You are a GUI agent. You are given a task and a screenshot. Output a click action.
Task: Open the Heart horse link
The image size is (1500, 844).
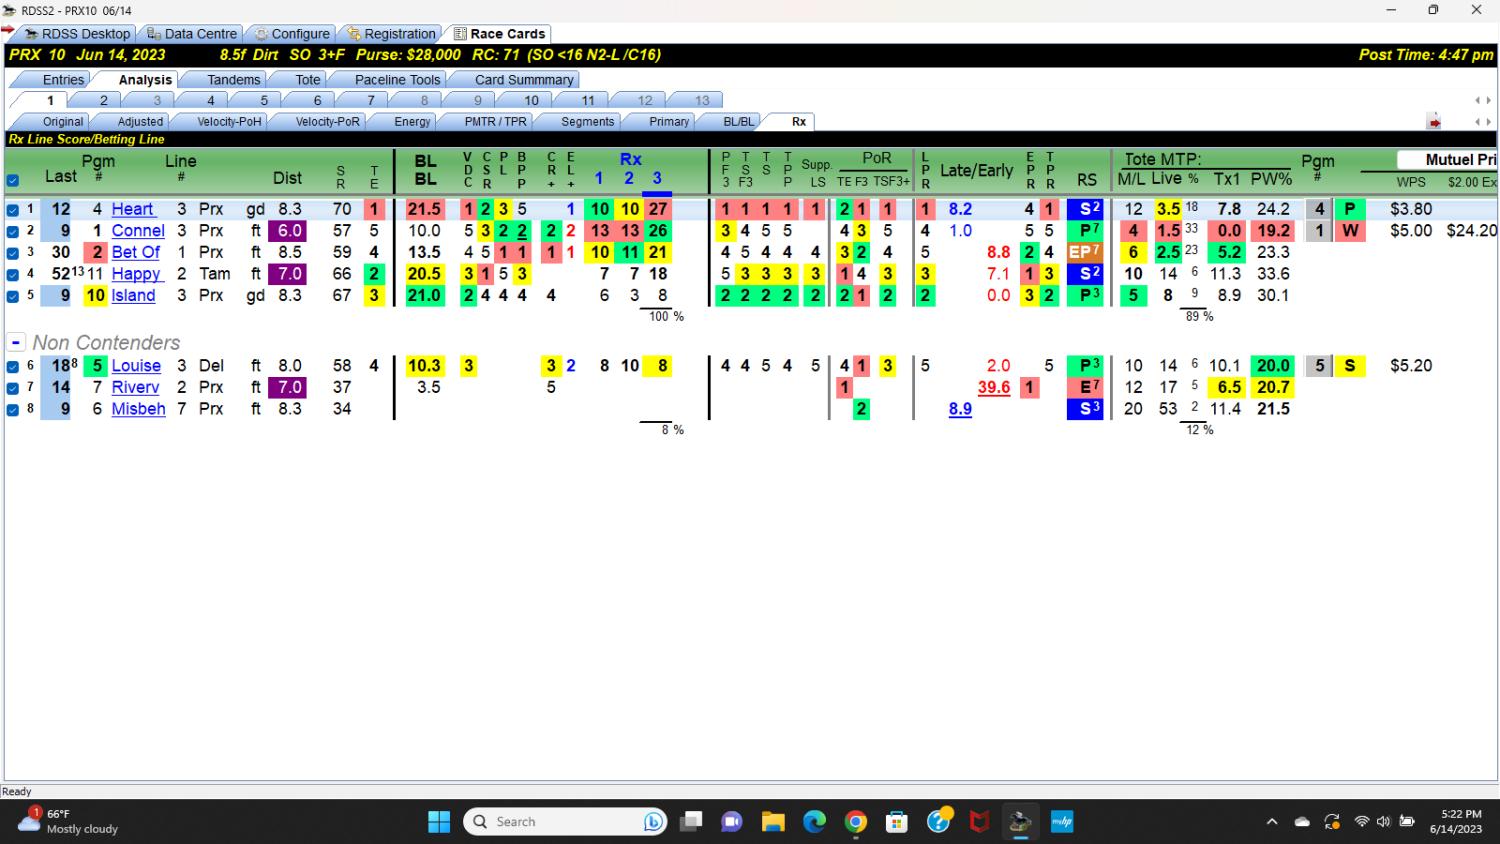[x=132, y=209]
